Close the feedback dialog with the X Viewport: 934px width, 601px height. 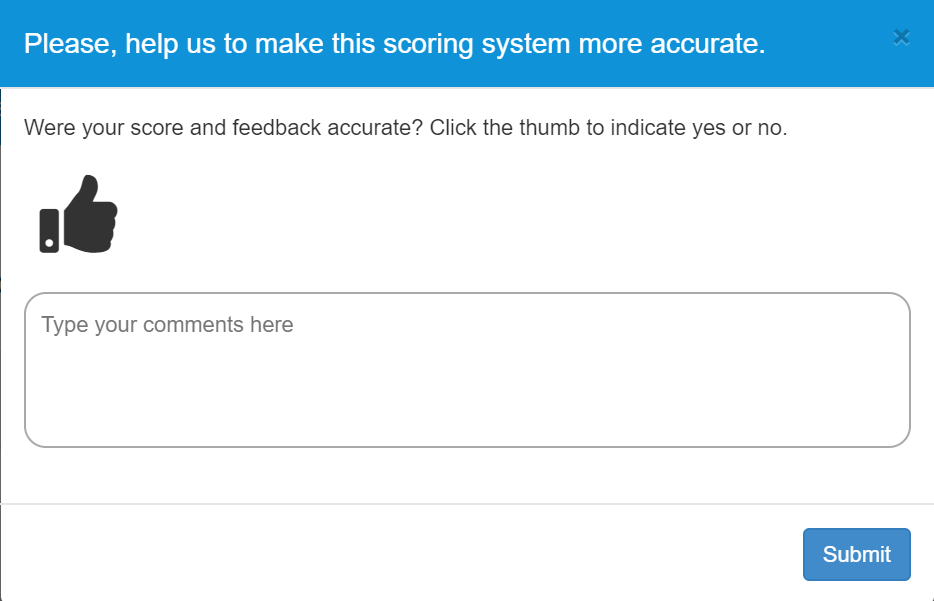(901, 38)
